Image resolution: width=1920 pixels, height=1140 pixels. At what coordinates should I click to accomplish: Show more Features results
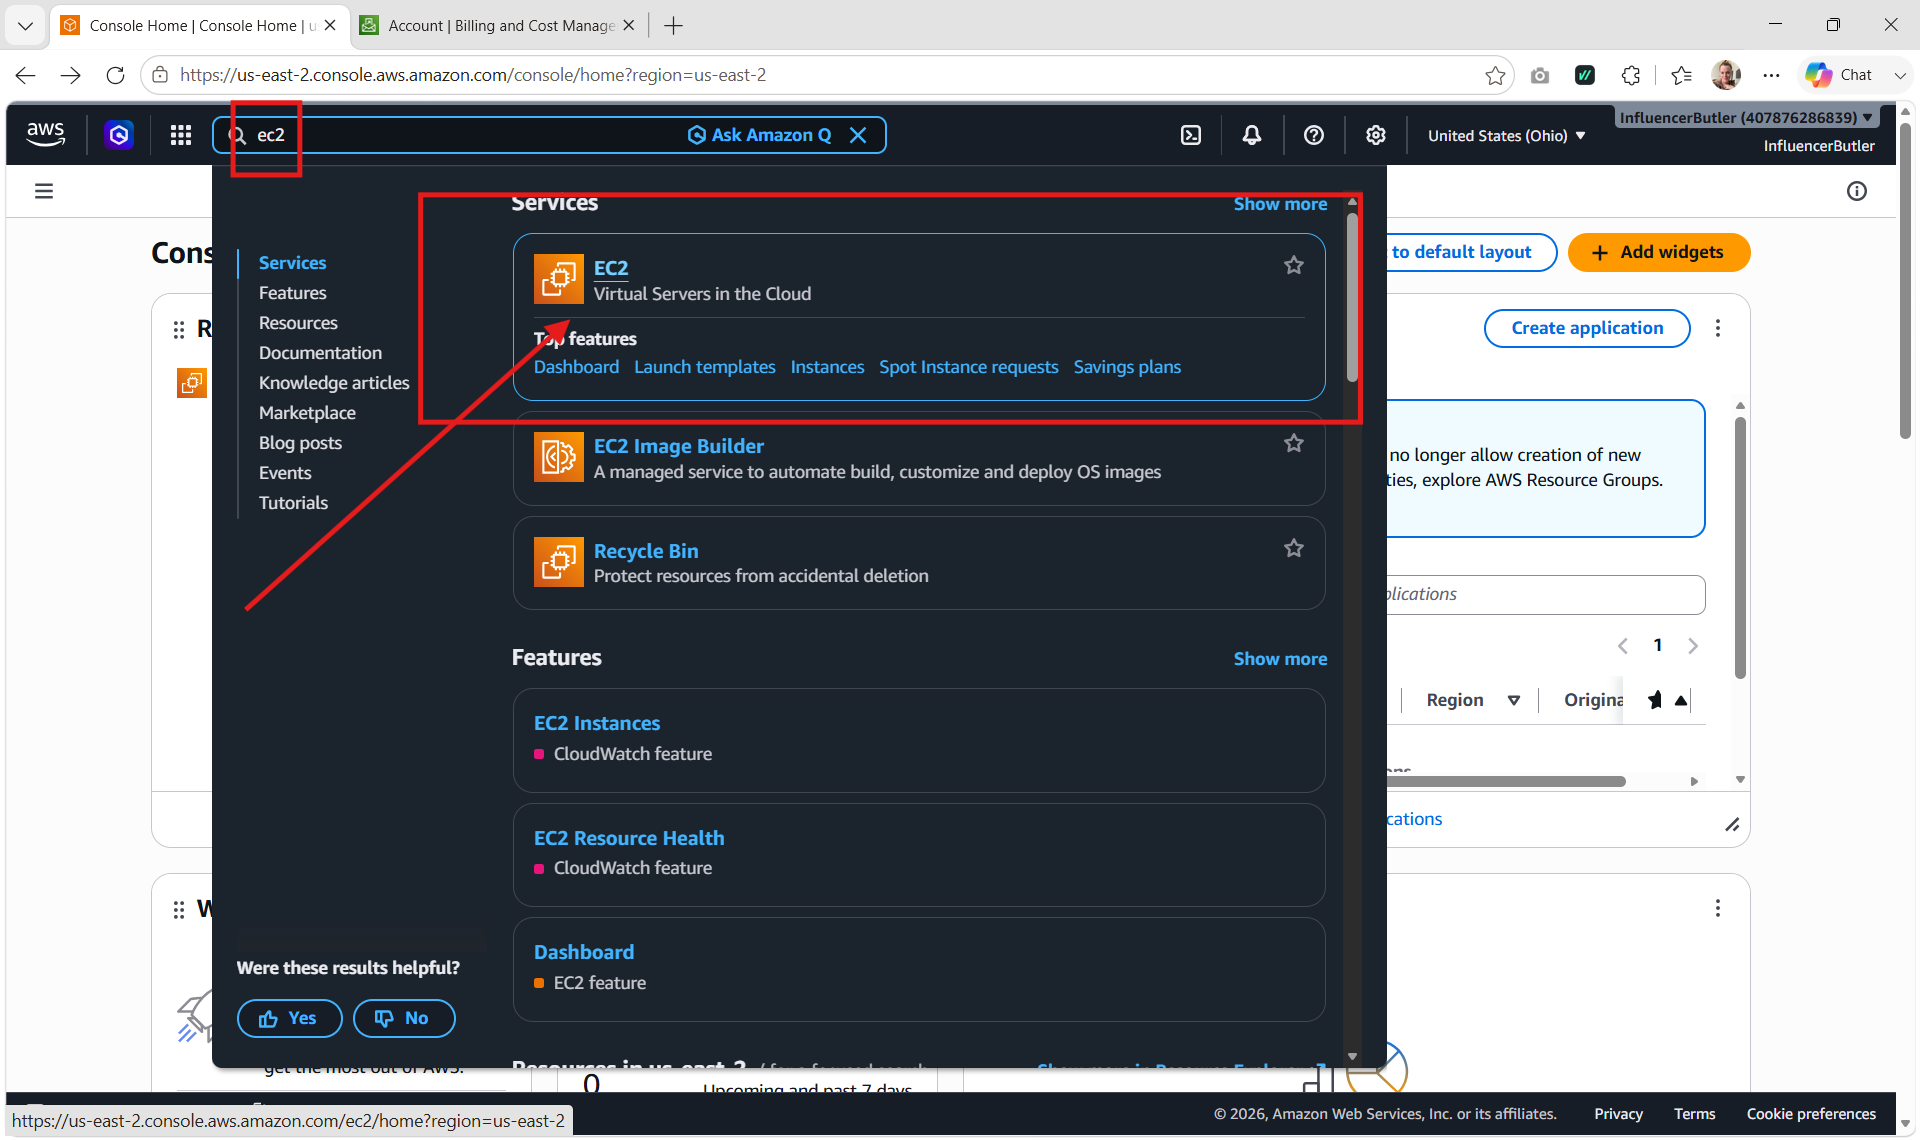1280,659
